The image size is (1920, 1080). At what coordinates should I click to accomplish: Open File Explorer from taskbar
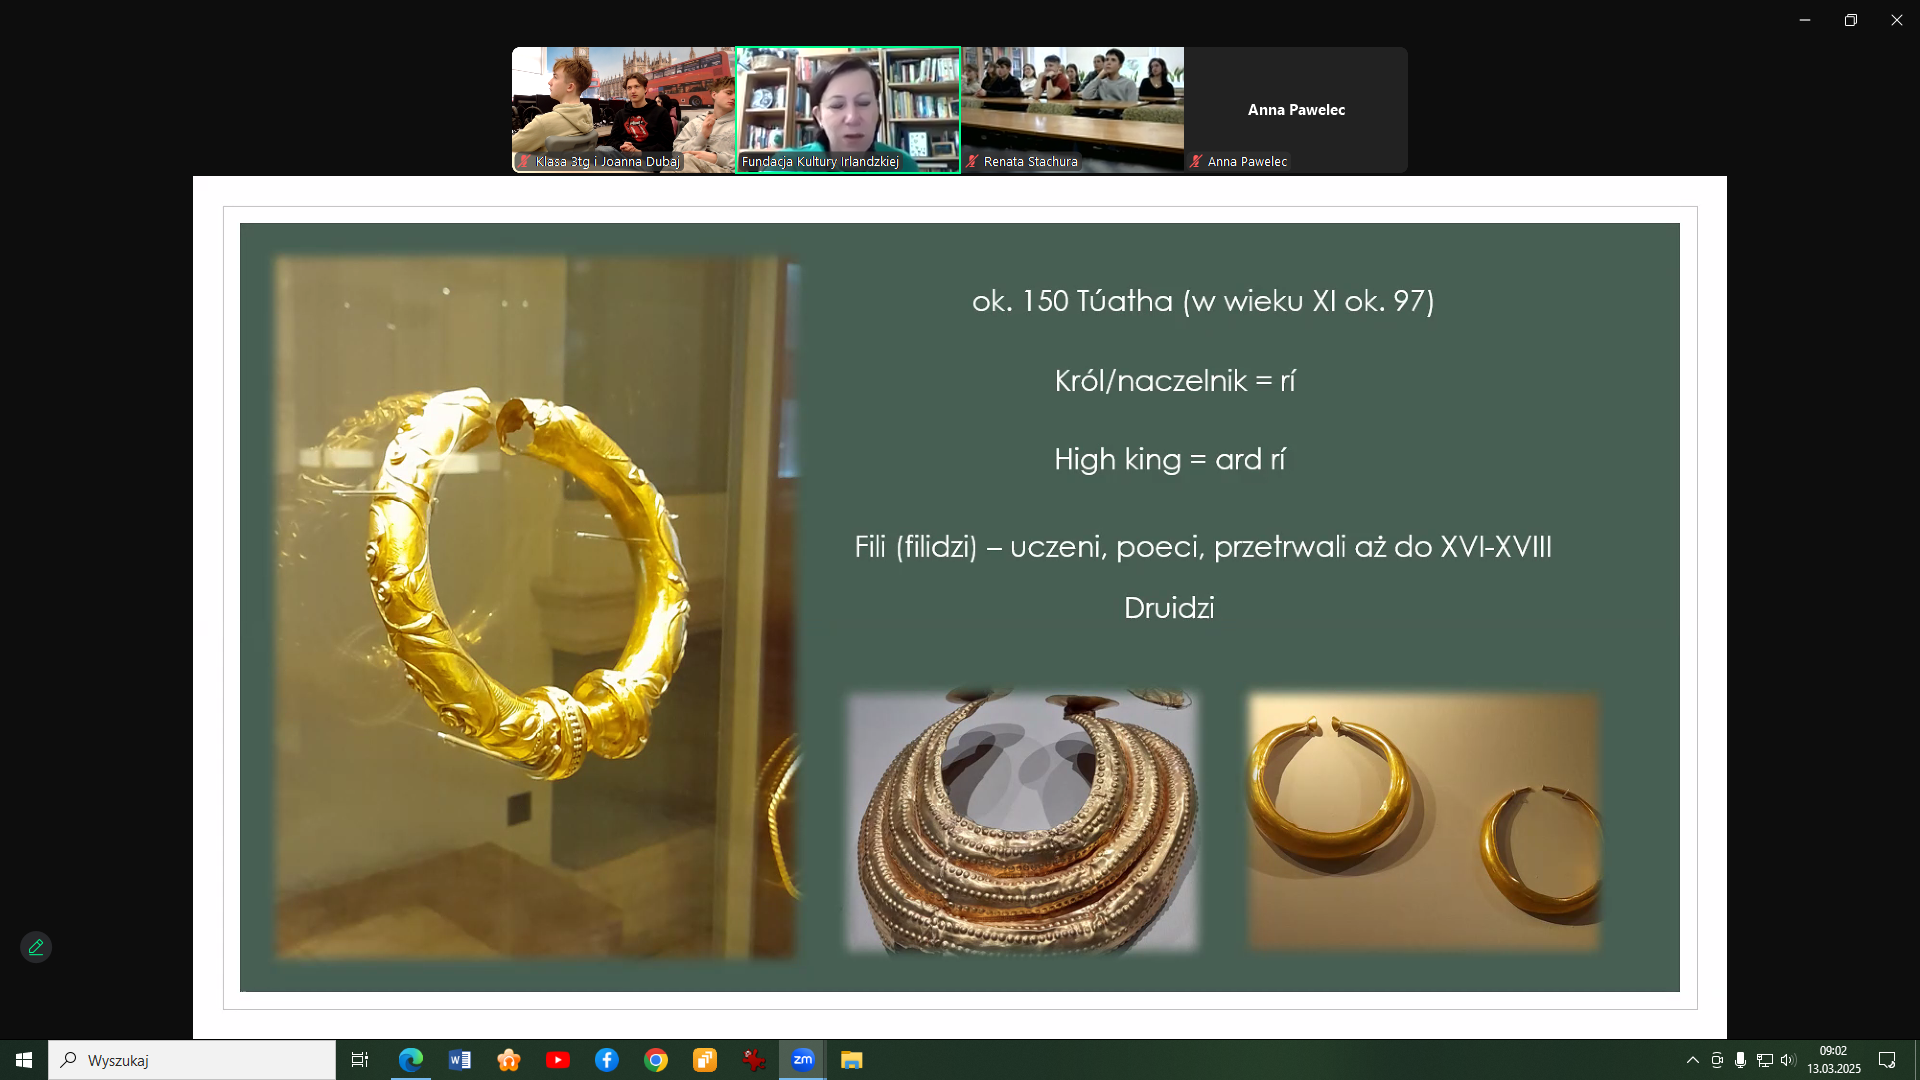[x=852, y=1060]
